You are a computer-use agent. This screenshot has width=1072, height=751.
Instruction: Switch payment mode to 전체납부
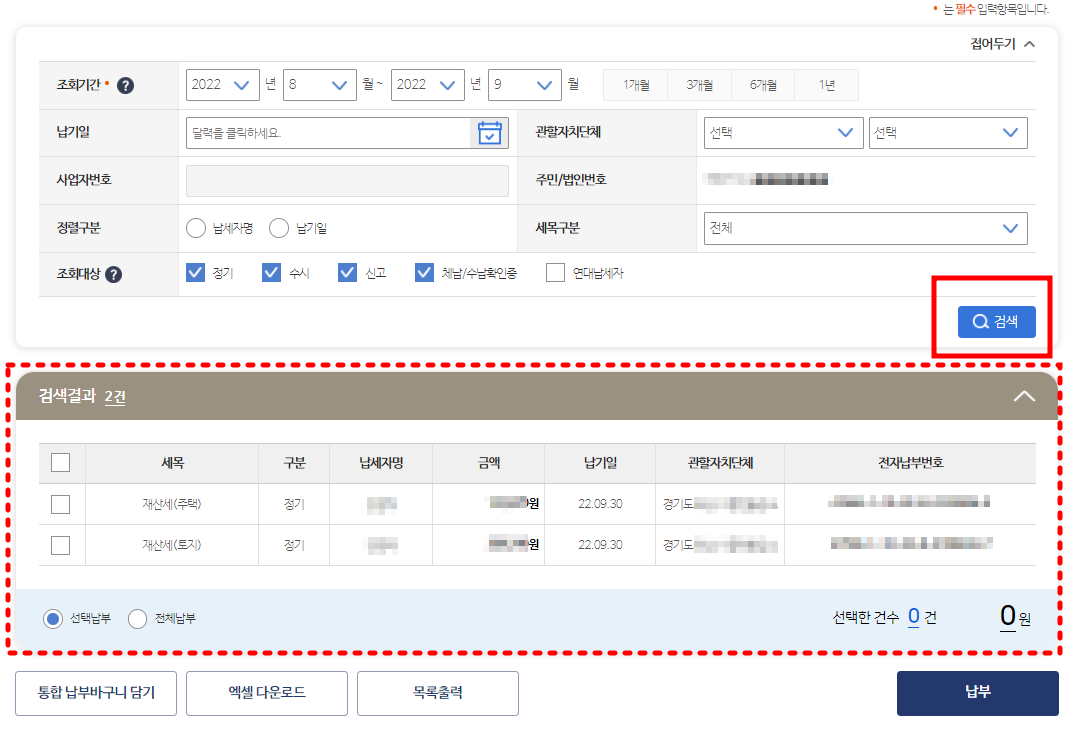click(x=138, y=618)
